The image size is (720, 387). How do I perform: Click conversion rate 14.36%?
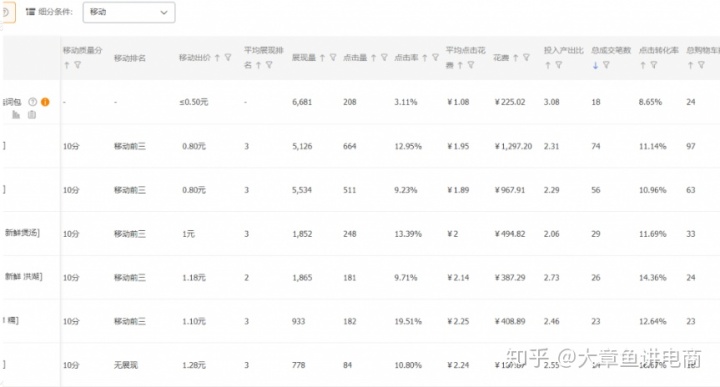point(652,278)
